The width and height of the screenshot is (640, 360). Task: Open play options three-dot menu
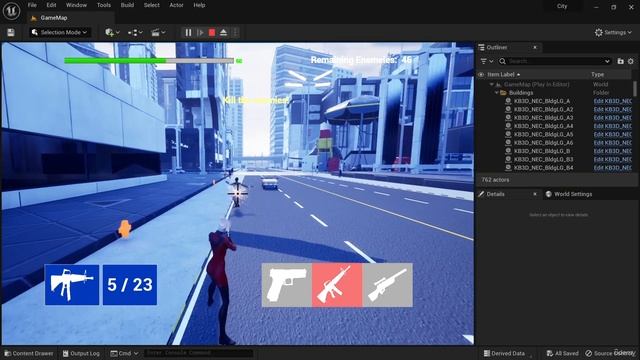[x=235, y=32]
